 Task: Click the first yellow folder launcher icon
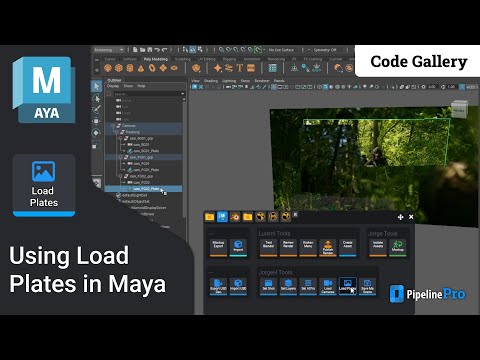(x=210, y=217)
